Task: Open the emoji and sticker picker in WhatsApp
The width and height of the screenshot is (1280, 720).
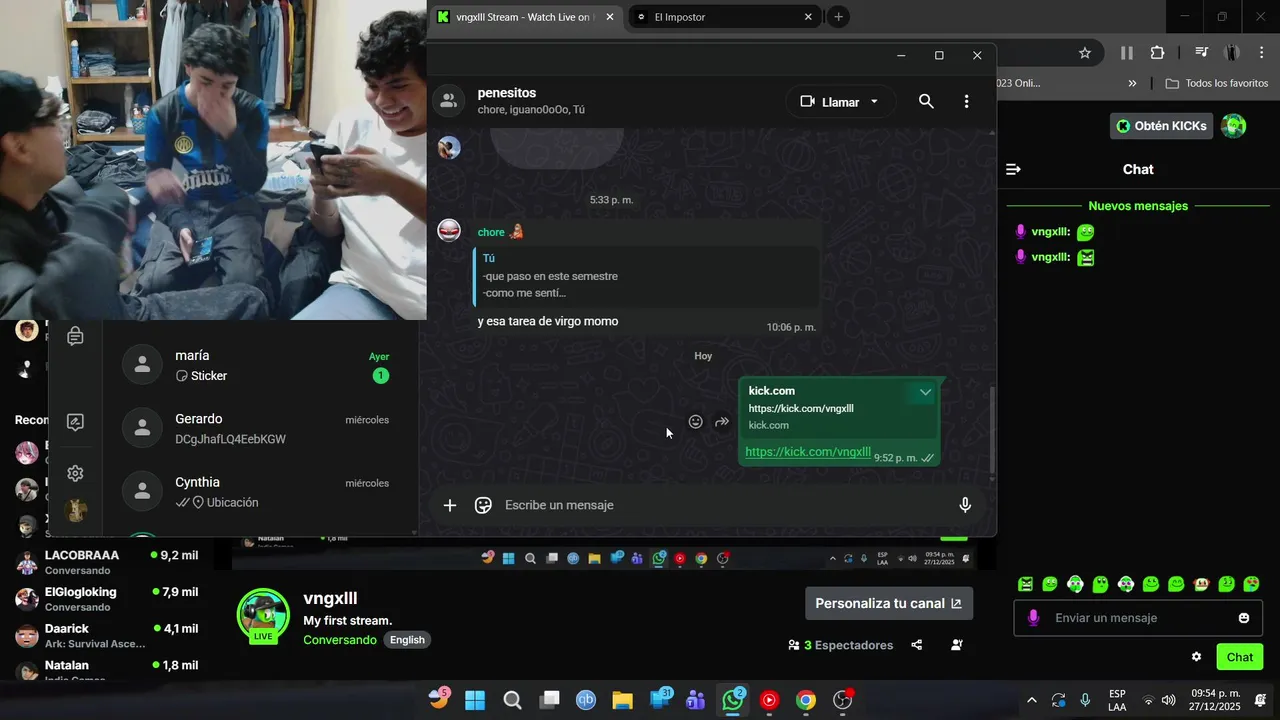Action: [483, 505]
